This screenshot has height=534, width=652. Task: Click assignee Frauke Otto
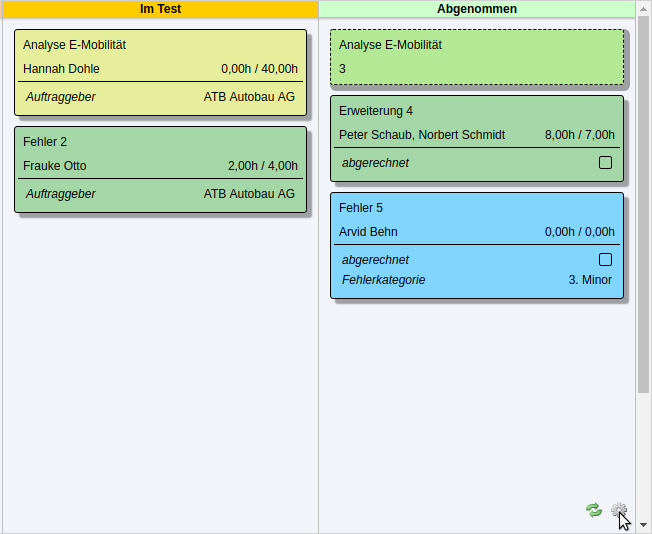point(55,166)
